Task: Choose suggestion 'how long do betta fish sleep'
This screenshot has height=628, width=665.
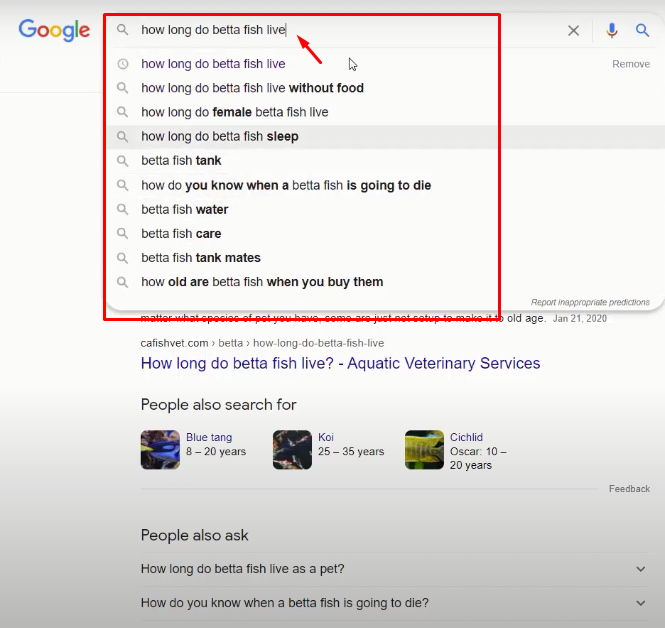Action: [x=220, y=137]
